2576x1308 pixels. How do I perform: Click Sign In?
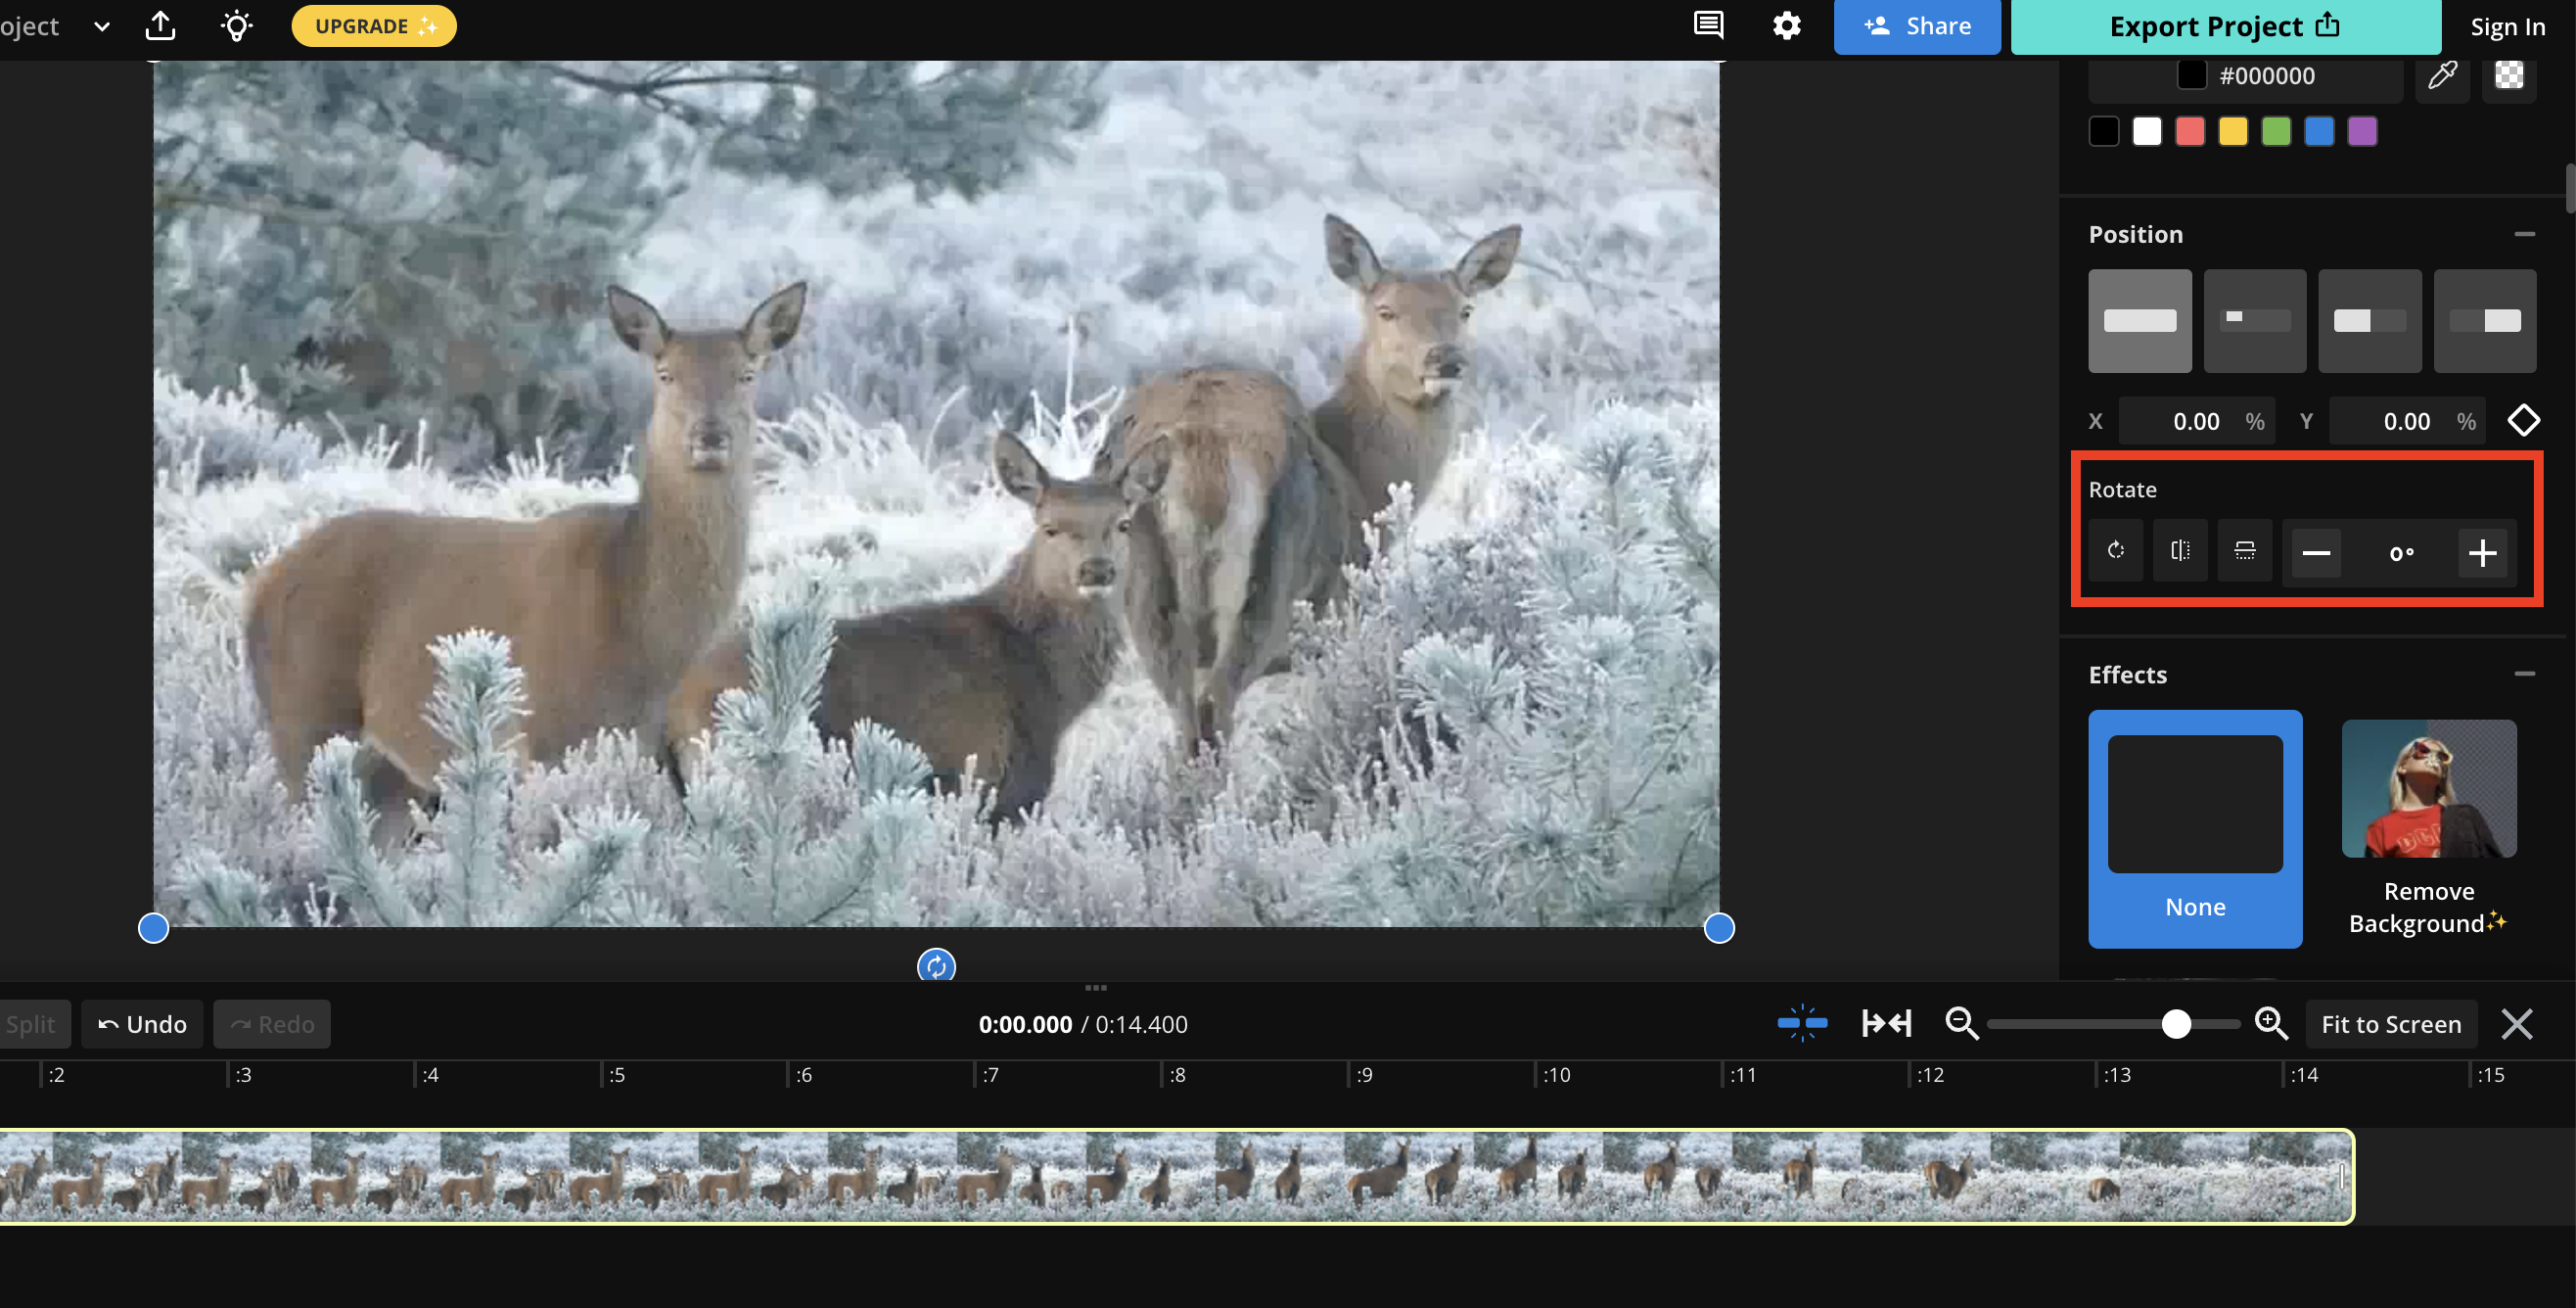click(x=2507, y=27)
